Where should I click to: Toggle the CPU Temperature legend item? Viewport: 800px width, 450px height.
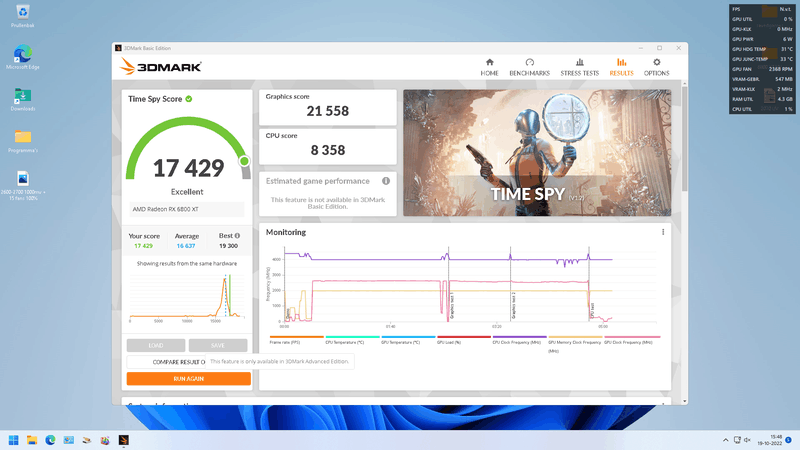tap(352, 340)
